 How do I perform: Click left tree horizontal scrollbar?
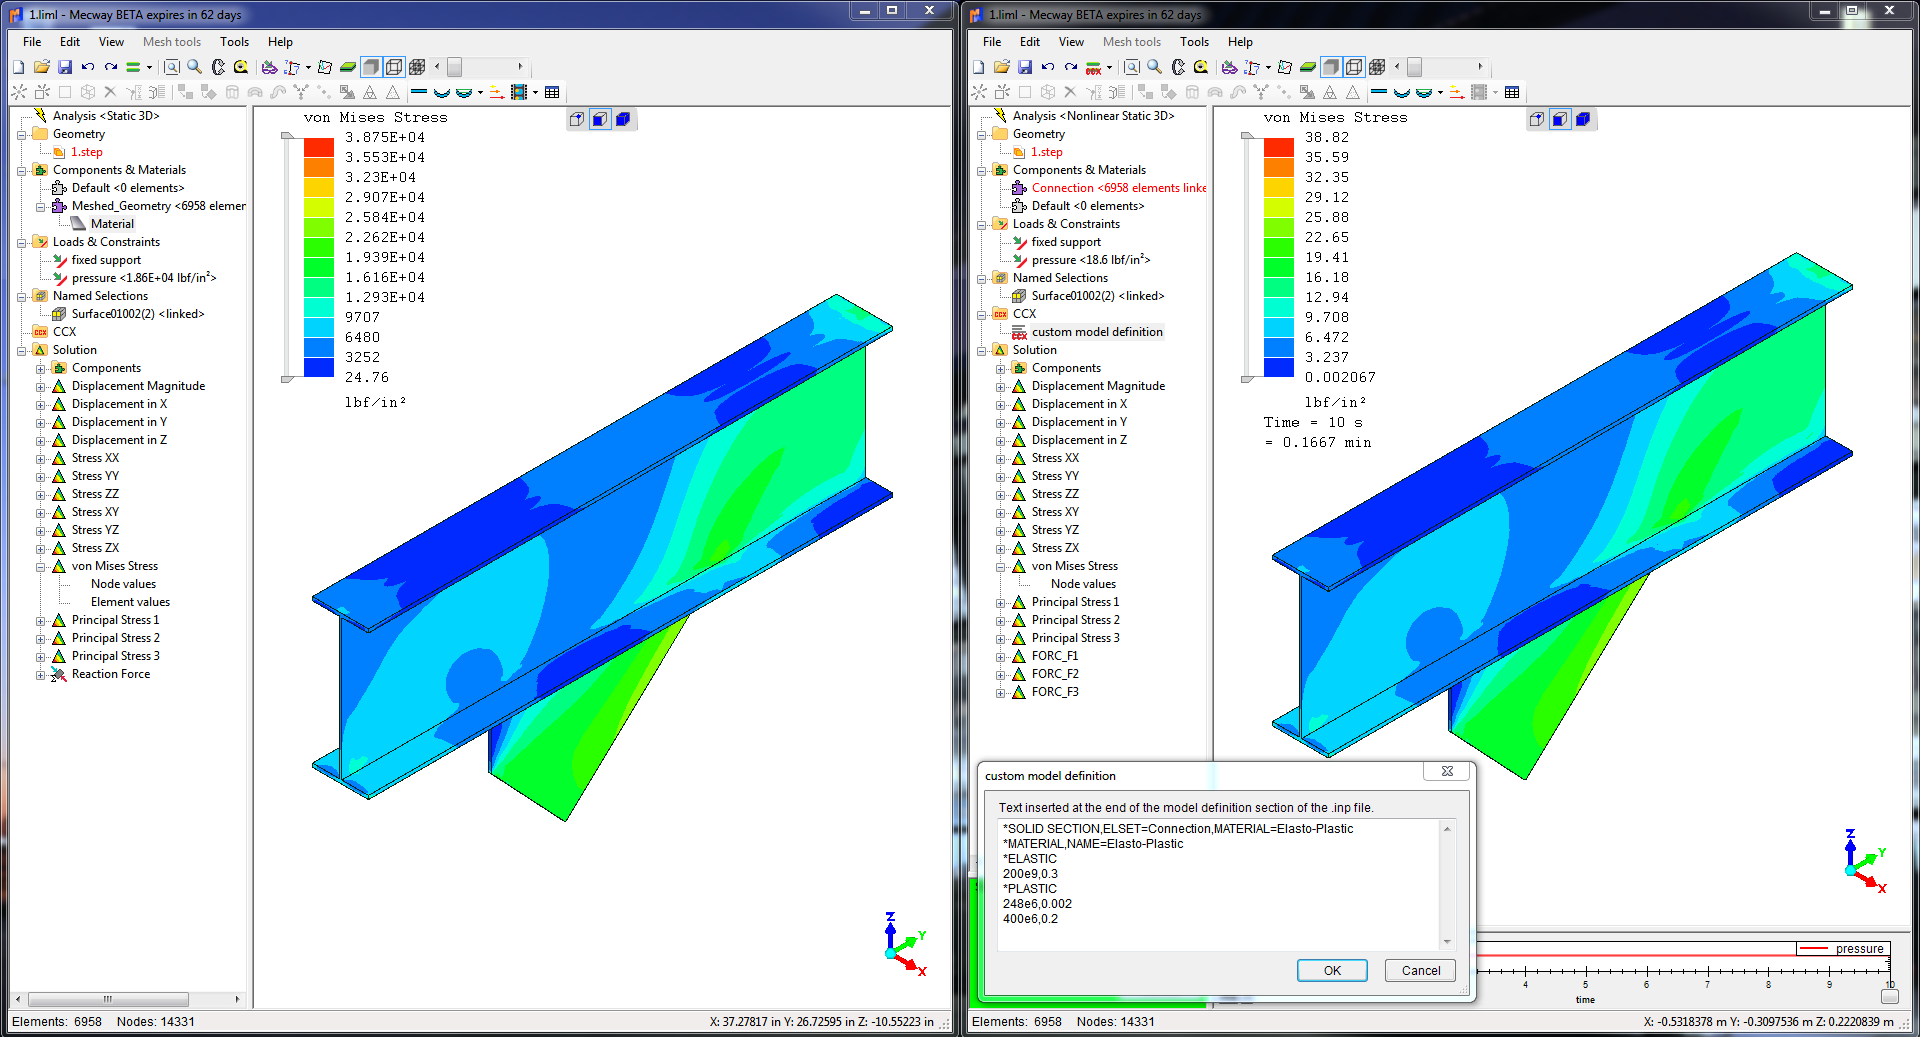click(108, 999)
